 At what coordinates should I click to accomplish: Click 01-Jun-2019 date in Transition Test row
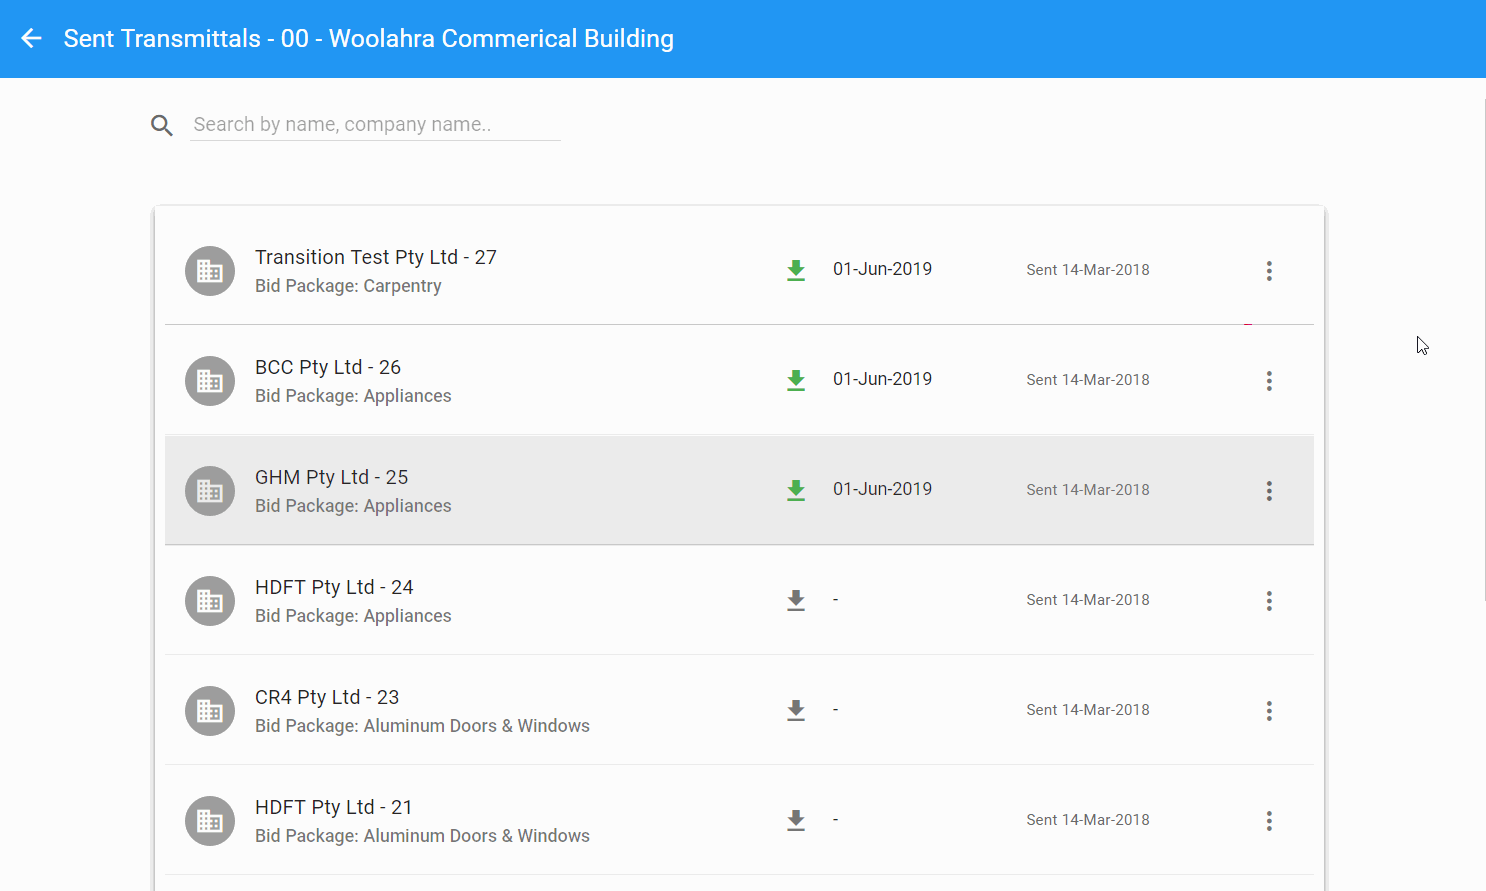pos(882,269)
